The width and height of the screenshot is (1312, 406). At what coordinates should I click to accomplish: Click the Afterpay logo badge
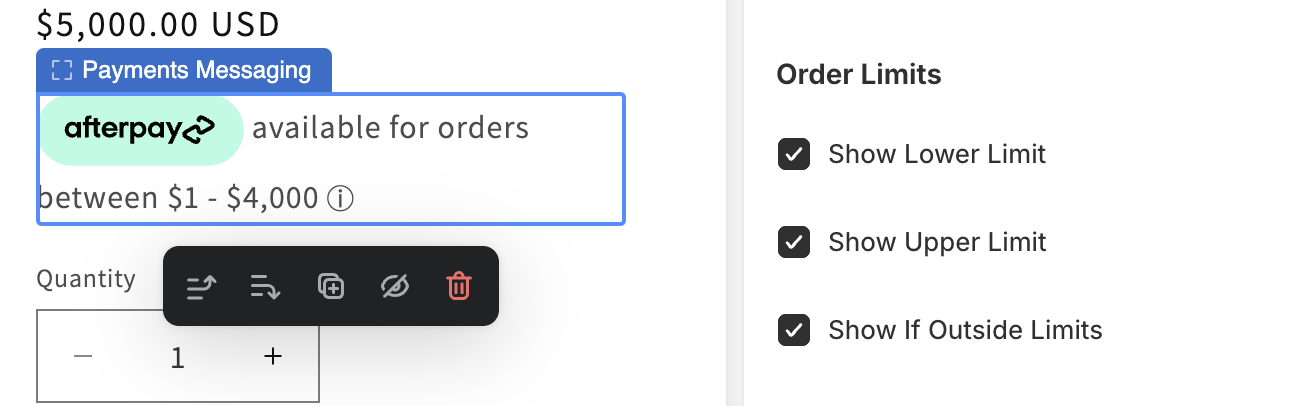[x=140, y=129]
